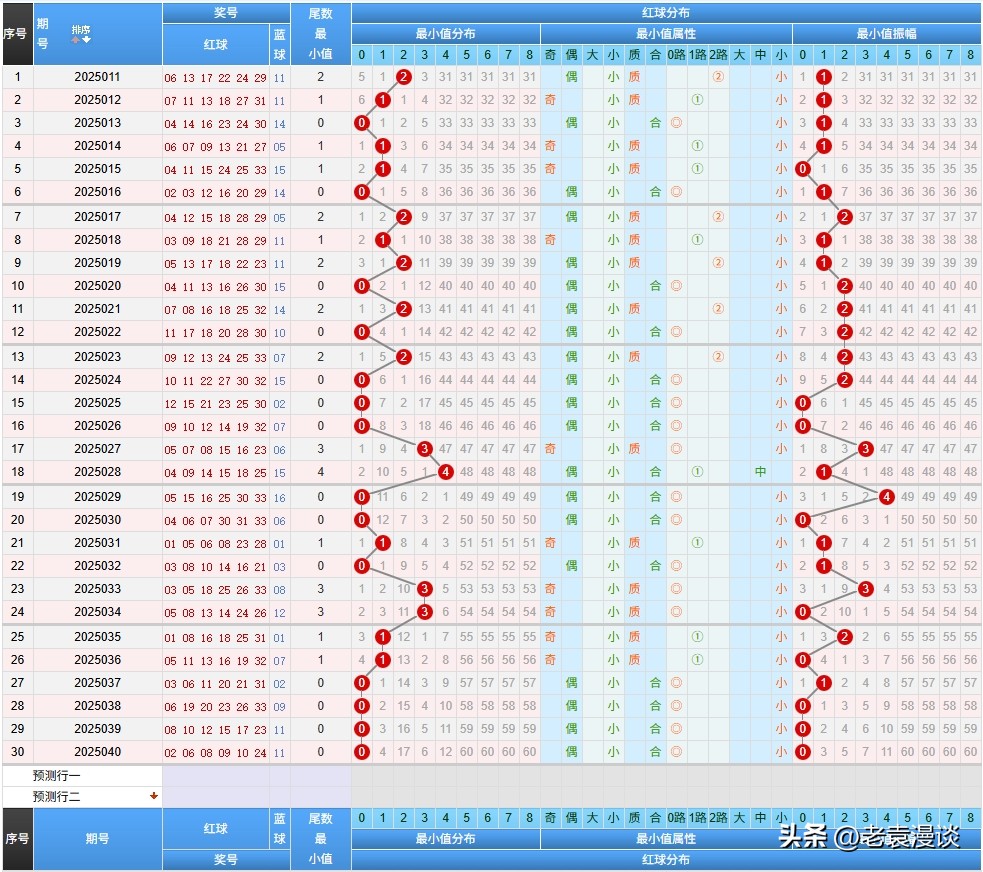Click the top 尾数最小值 column header
This screenshot has height=872, width=983.
point(320,33)
